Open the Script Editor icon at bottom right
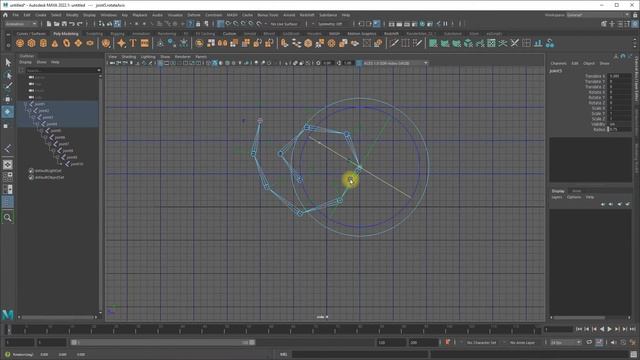Image resolution: width=640 pixels, height=360 pixels. click(x=633, y=354)
